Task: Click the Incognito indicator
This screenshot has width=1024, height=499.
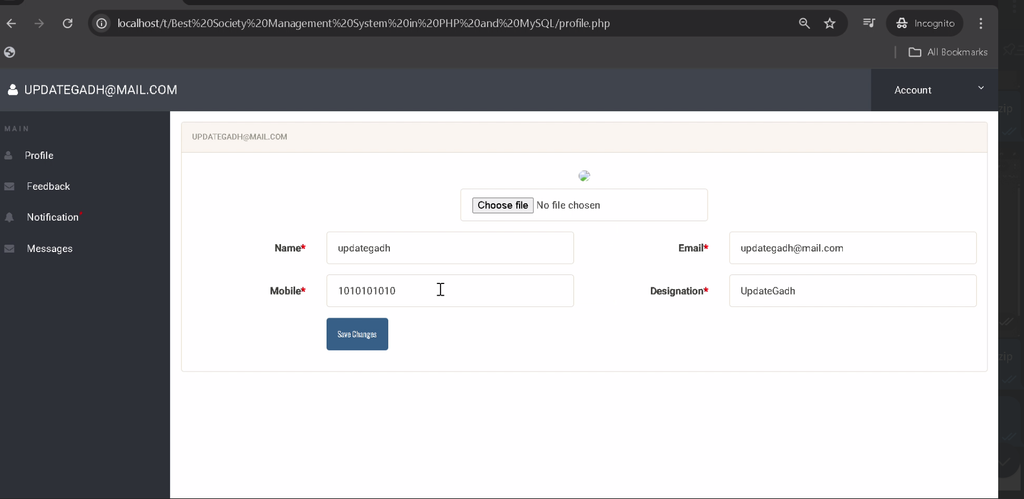Action: click(925, 24)
